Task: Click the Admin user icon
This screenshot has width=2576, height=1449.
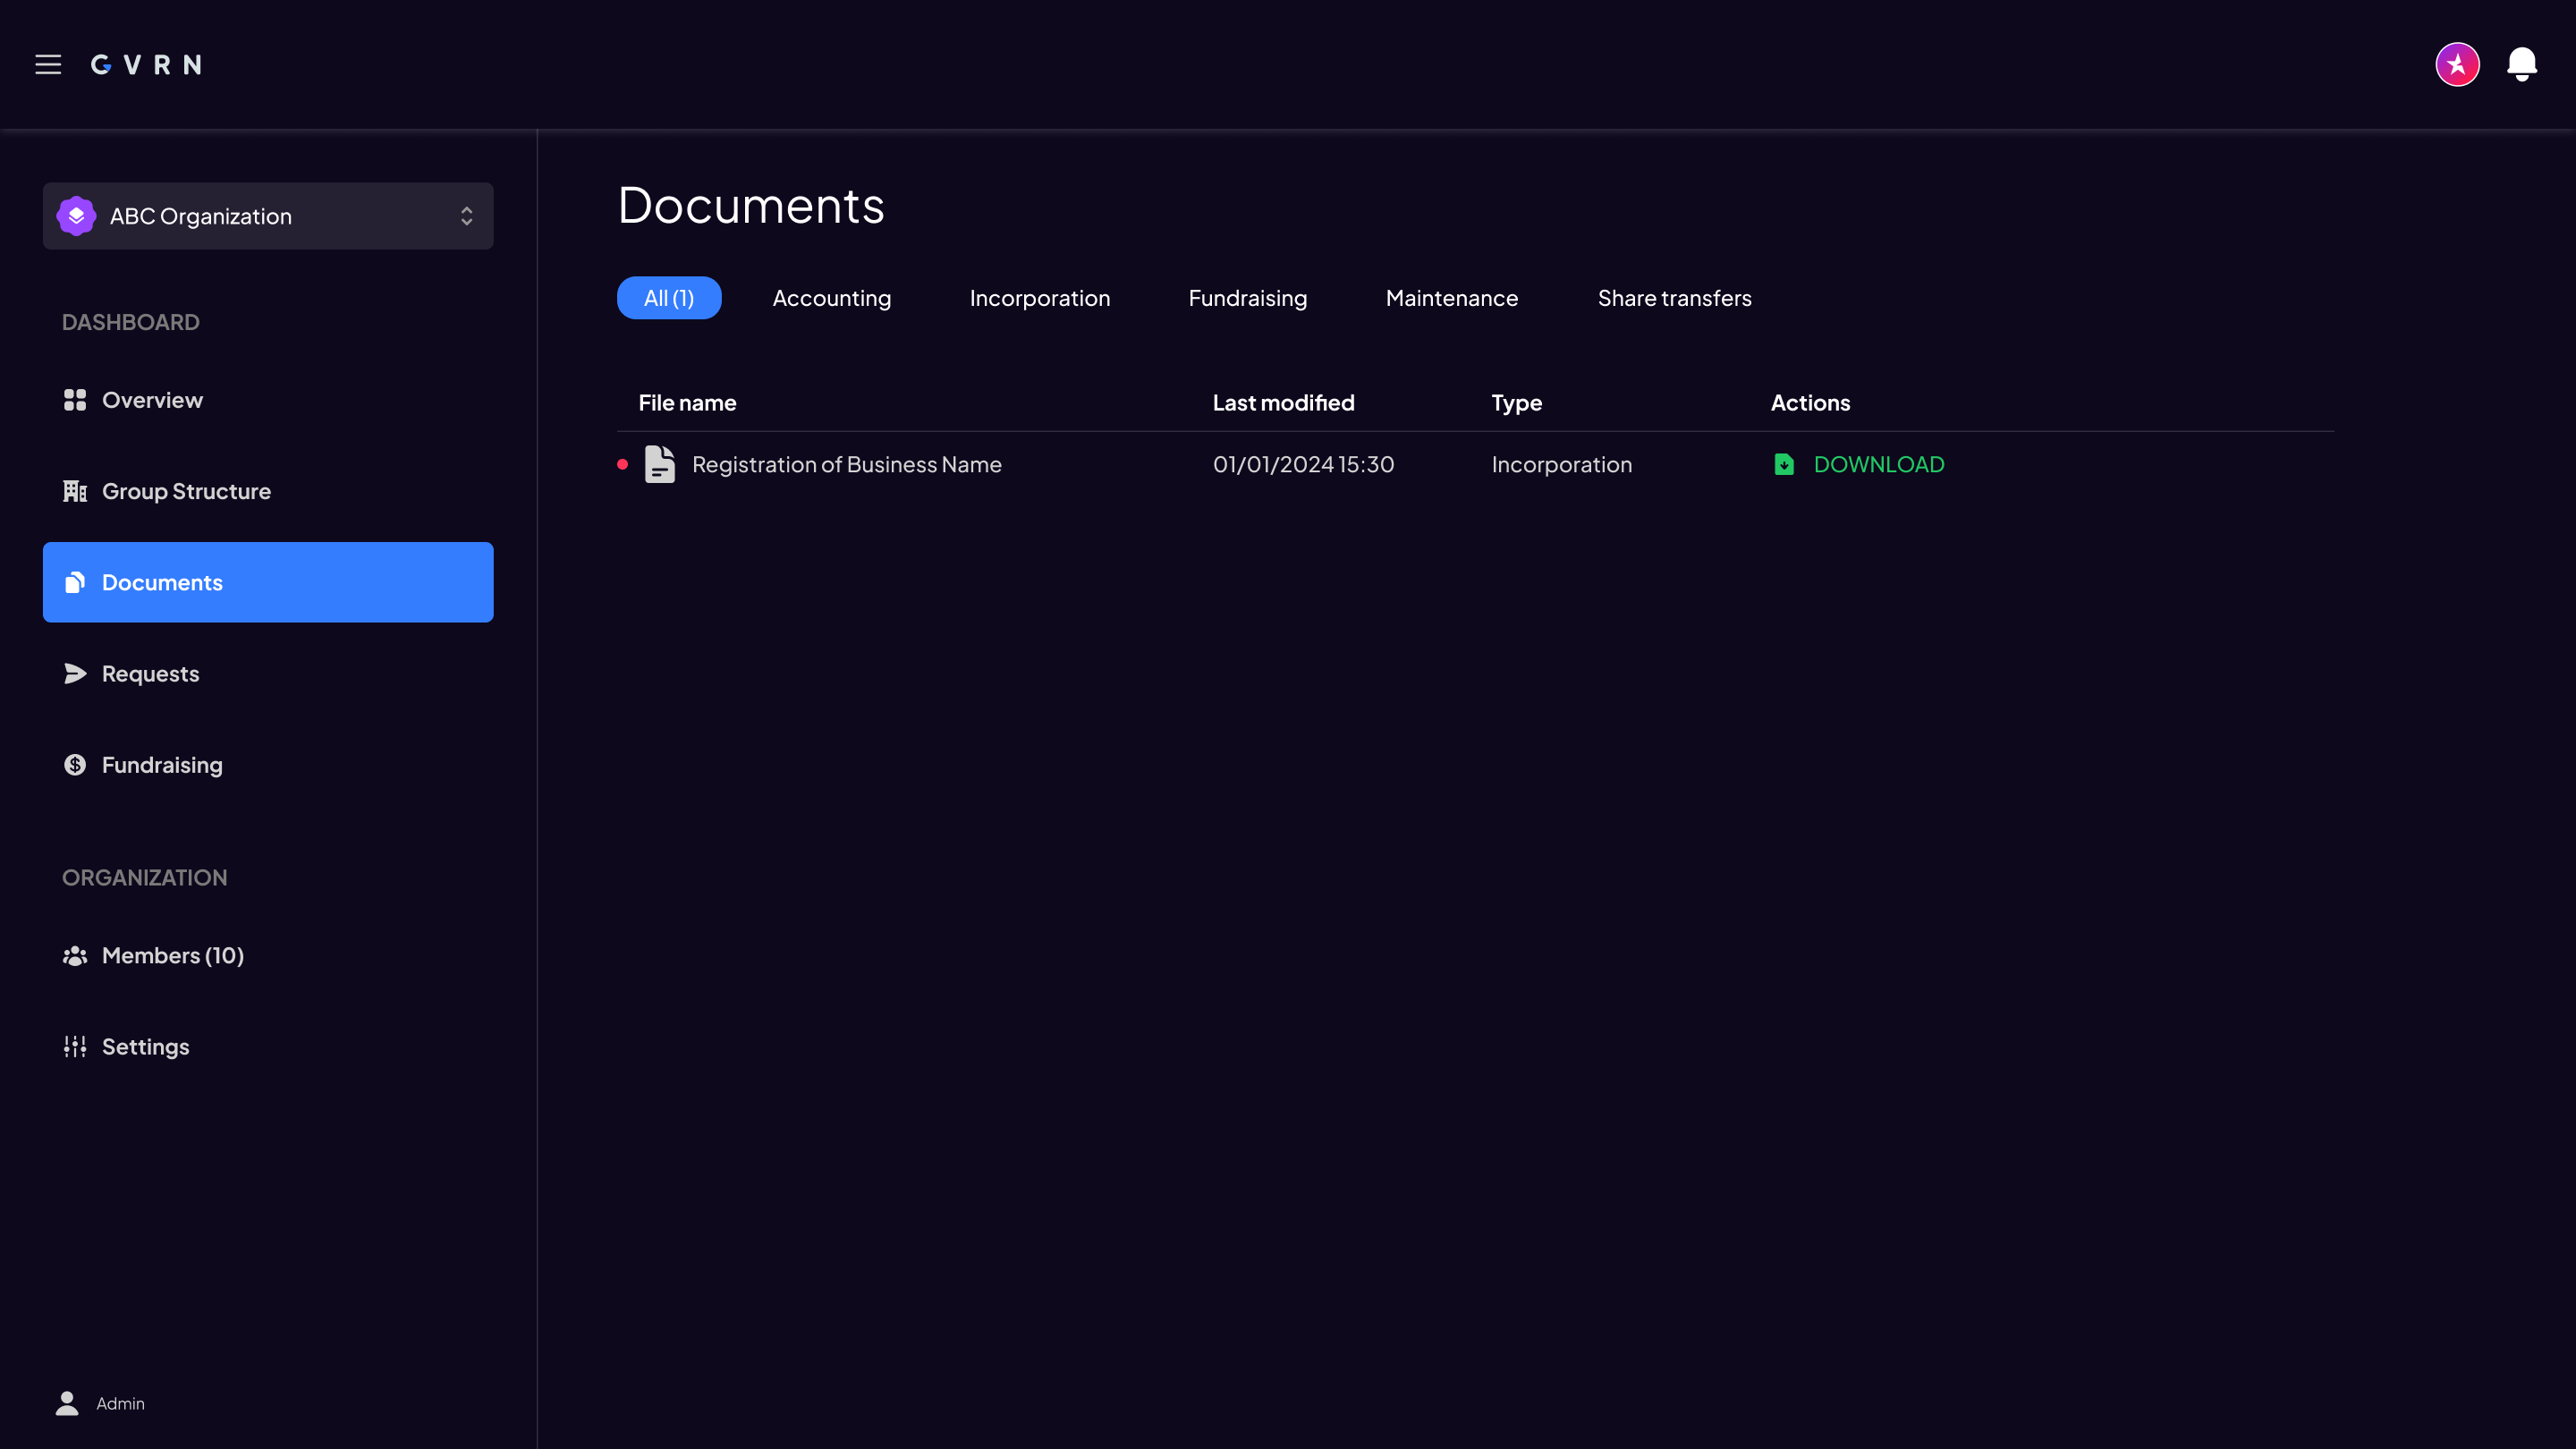Action: coord(67,1404)
